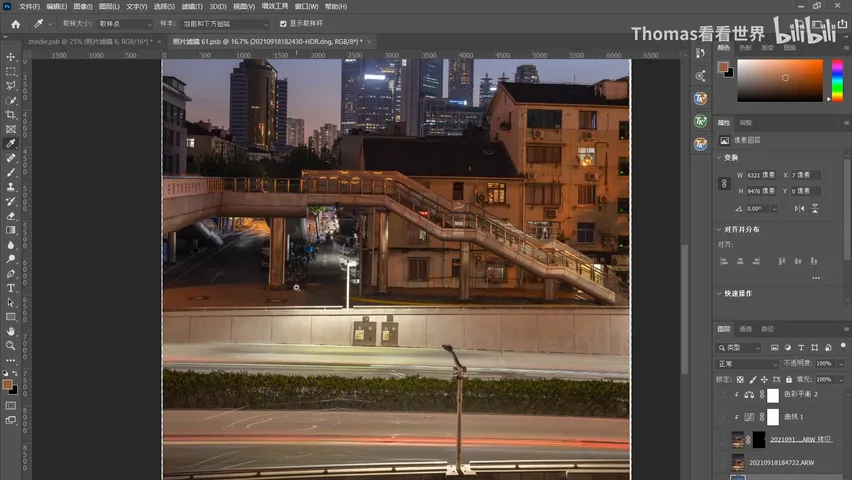Select the Dodge tool
Viewport: 852px width, 480px height.
click(11, 259)
